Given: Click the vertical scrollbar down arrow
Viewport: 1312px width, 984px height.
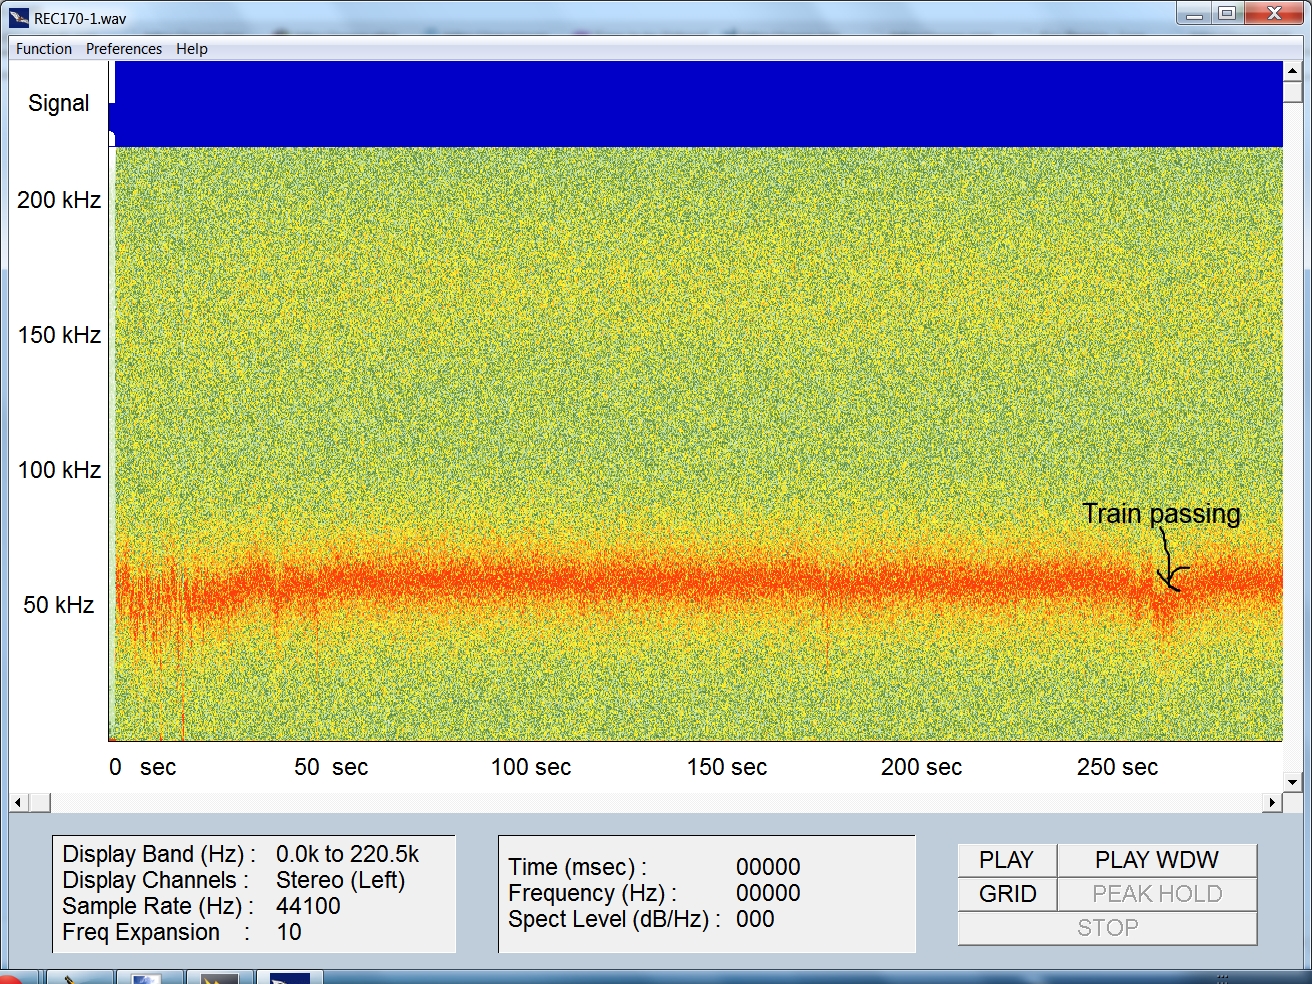Looking at the screenshot, I should tap(1292, 782).
